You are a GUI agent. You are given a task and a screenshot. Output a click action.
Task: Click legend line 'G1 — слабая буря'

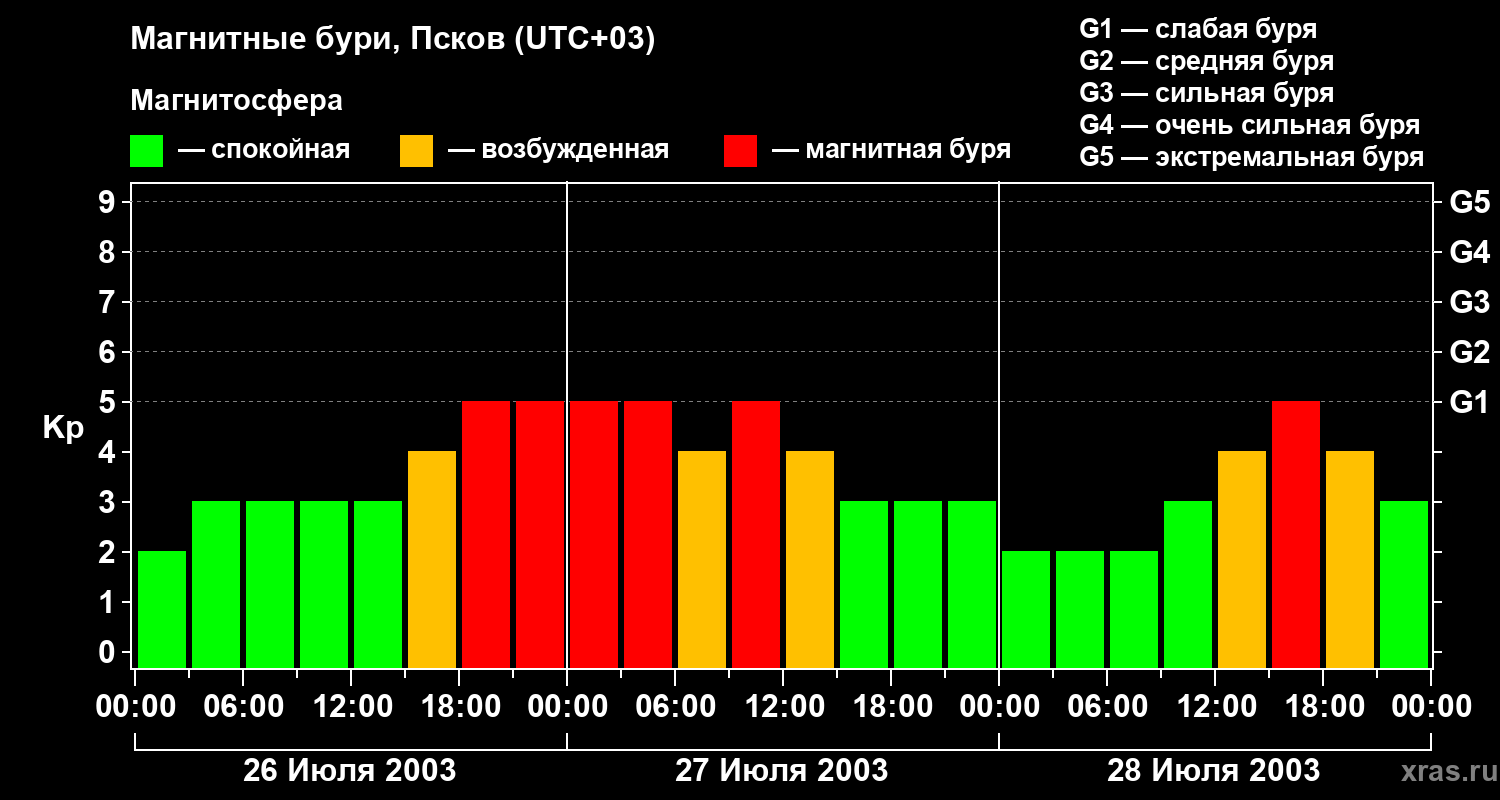point(1198,29)
